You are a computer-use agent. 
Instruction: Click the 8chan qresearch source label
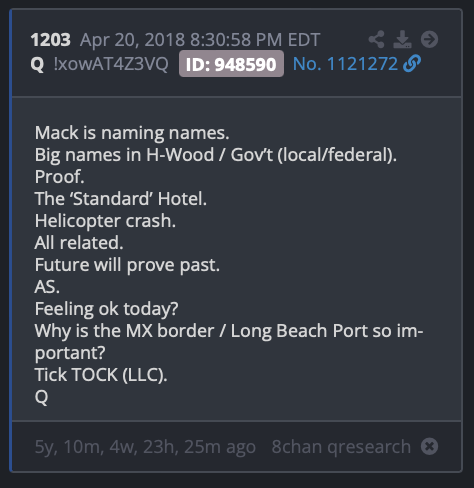tap(341, 447)
